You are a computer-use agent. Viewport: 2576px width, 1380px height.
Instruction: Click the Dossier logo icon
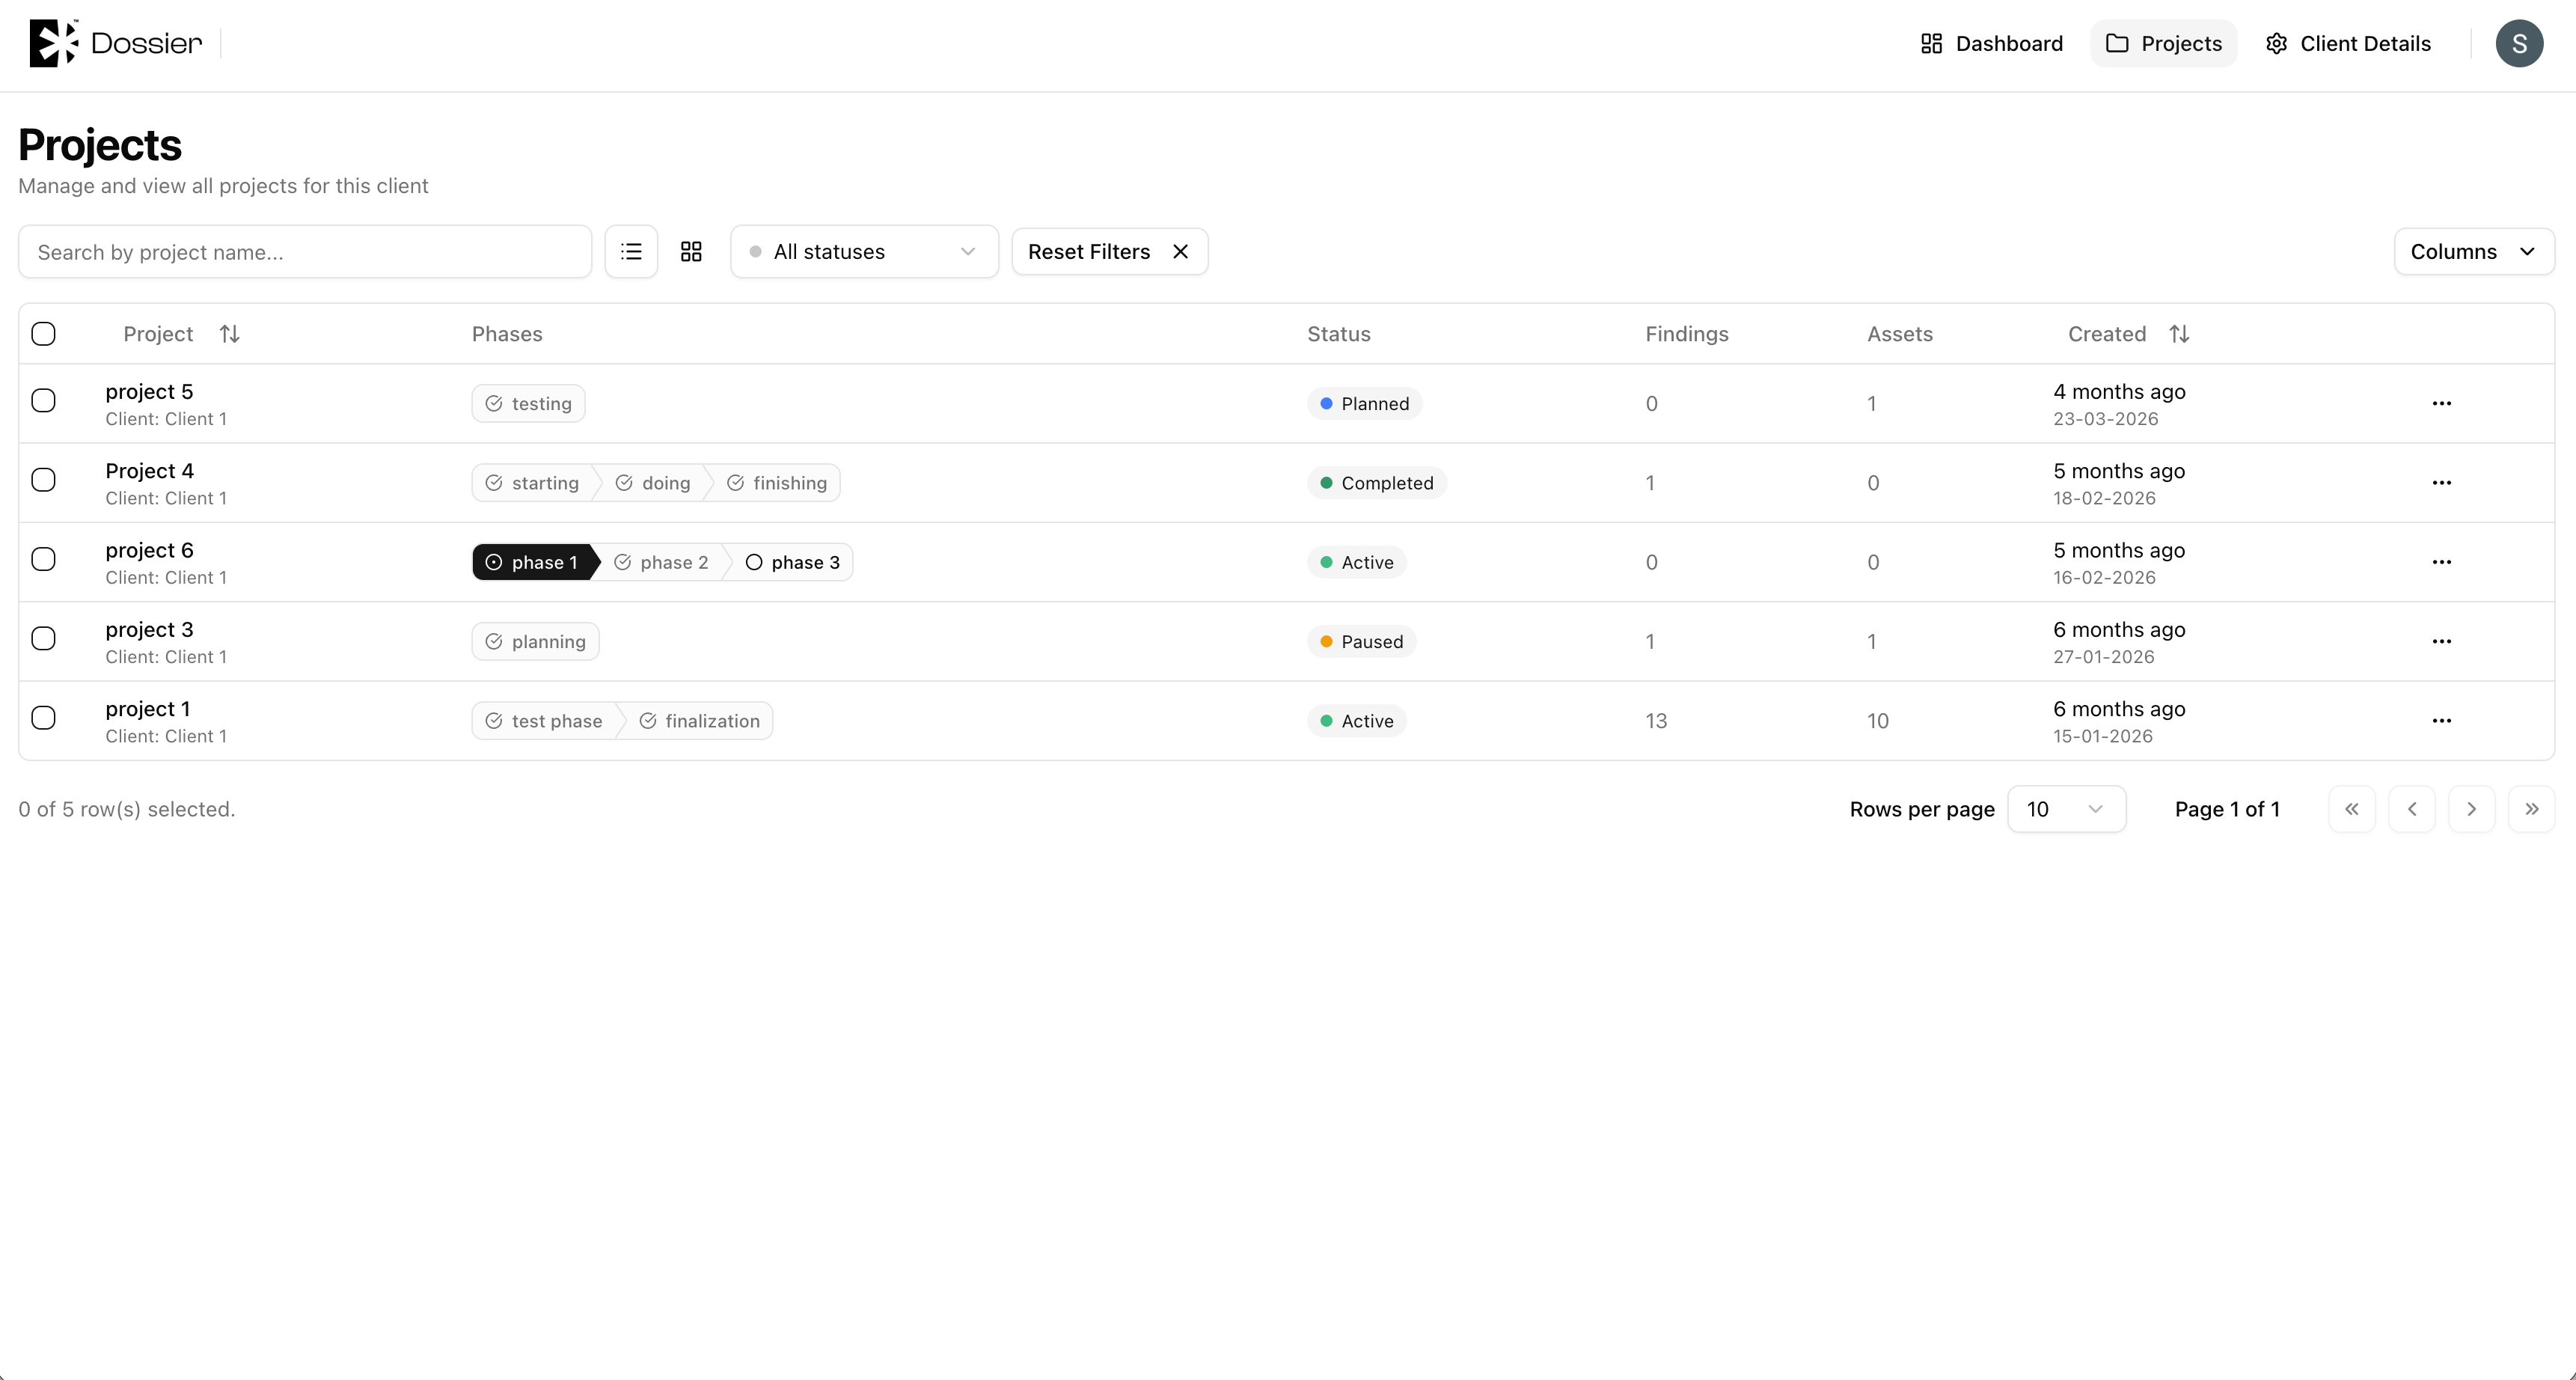coord(54,43)
